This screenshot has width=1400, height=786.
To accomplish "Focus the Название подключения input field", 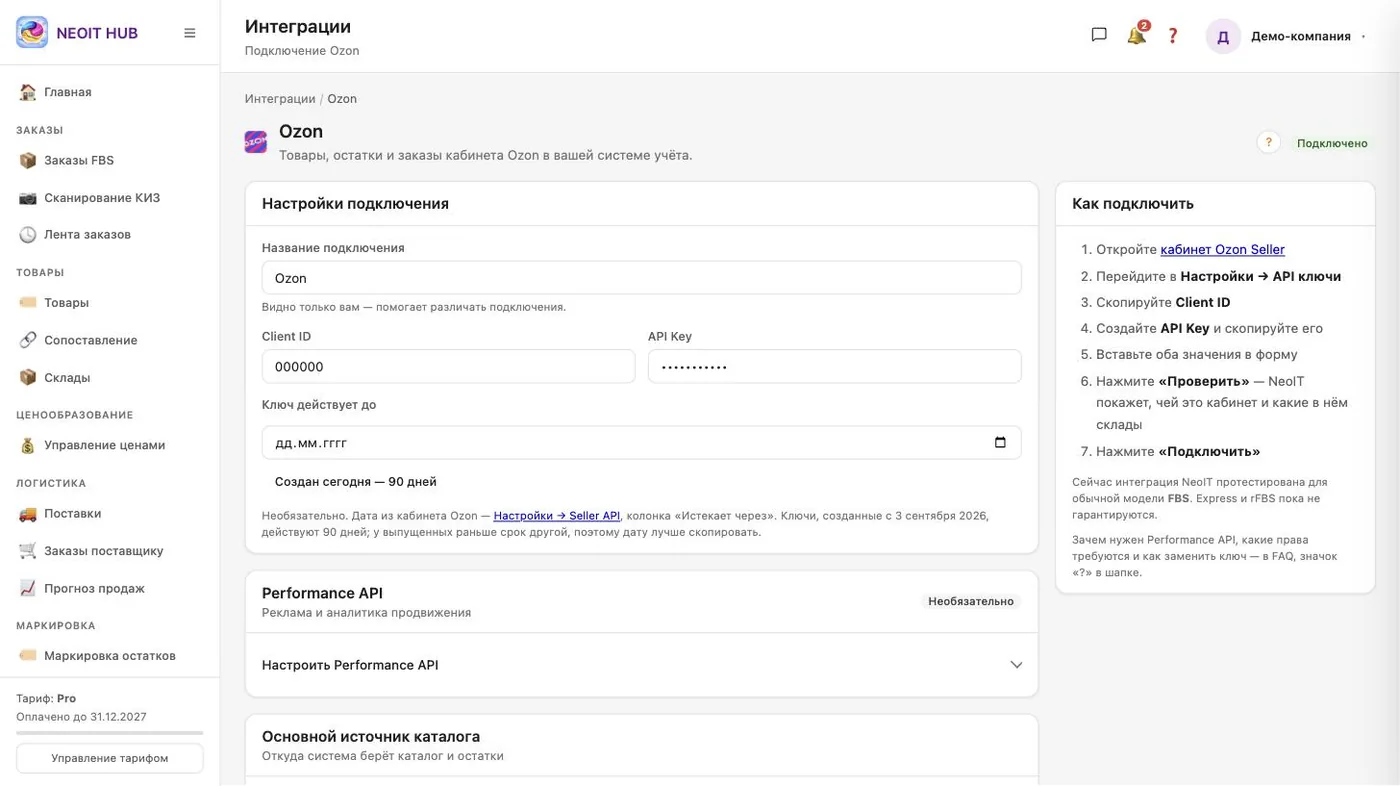I will click(x=642, y=278).
